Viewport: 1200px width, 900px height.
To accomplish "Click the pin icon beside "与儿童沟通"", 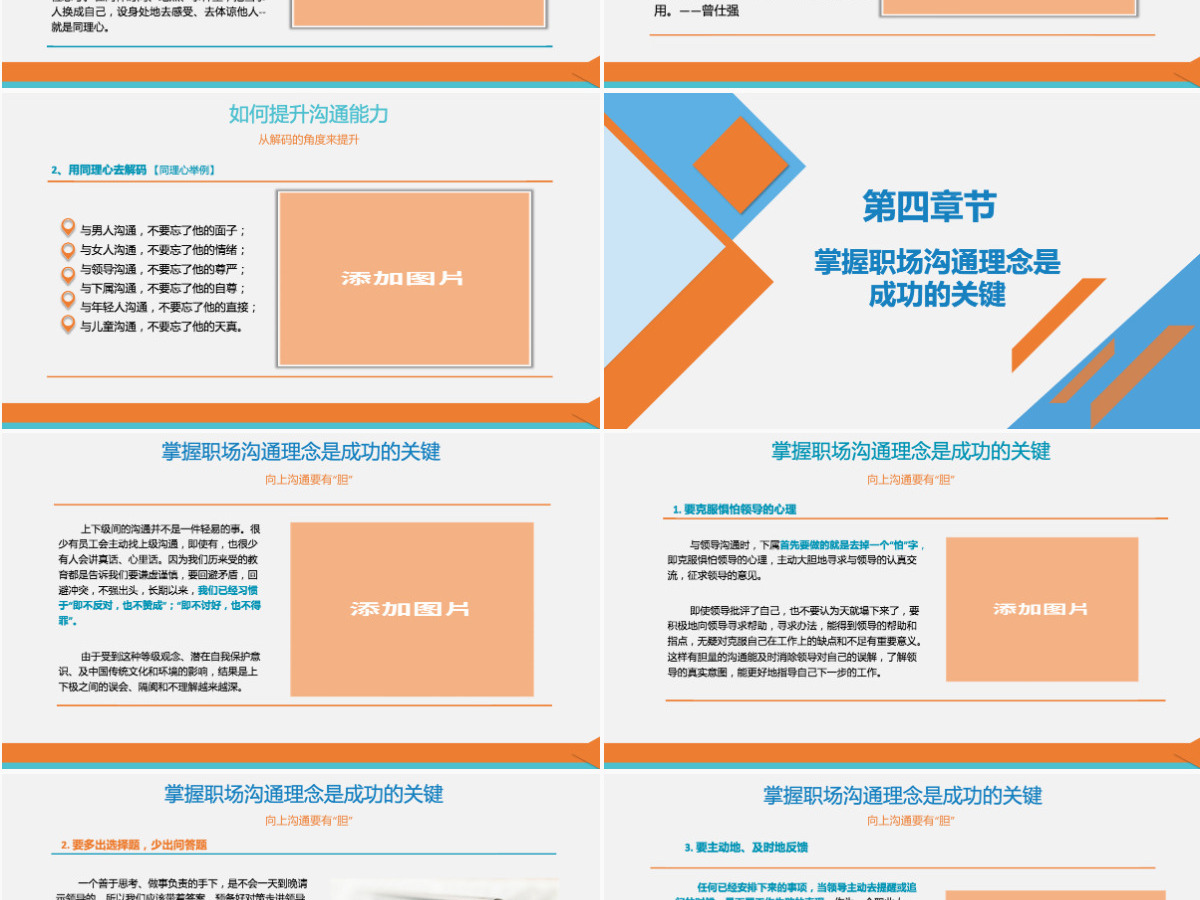I will click(x=68, y=324).
